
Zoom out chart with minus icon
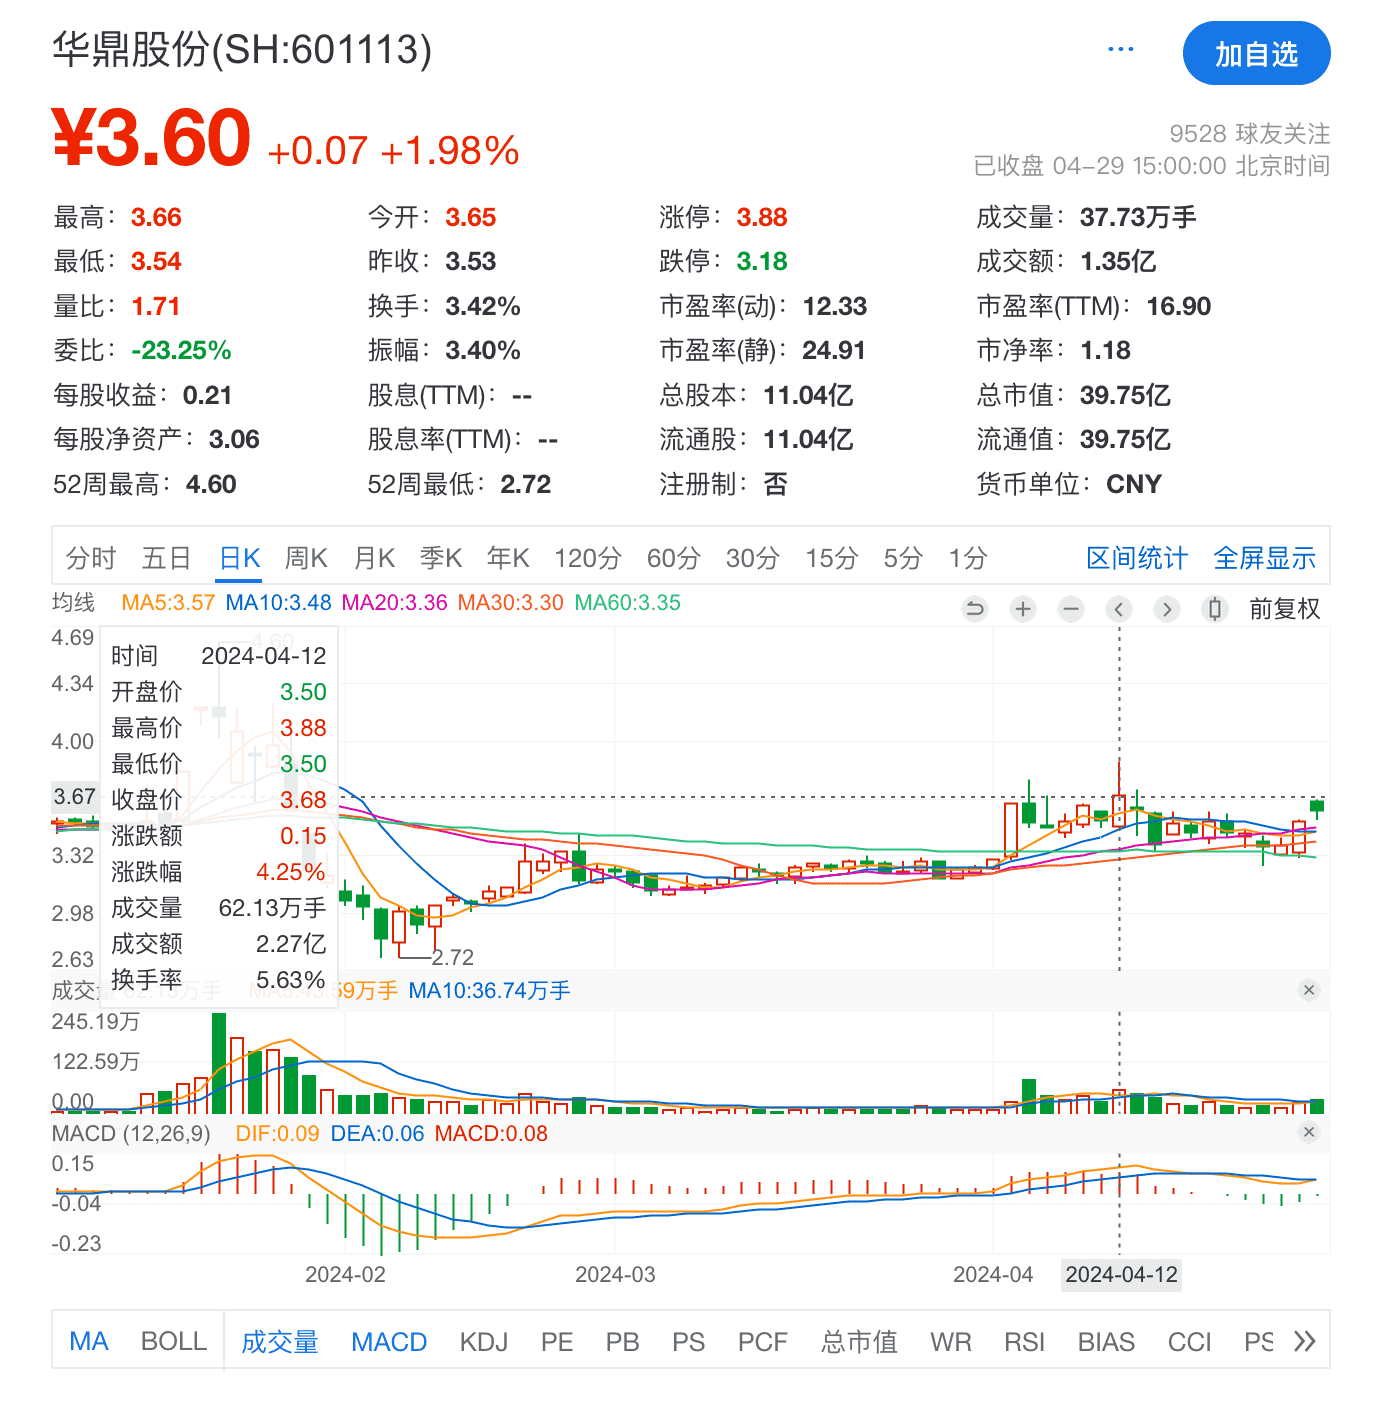point(1071,609)
